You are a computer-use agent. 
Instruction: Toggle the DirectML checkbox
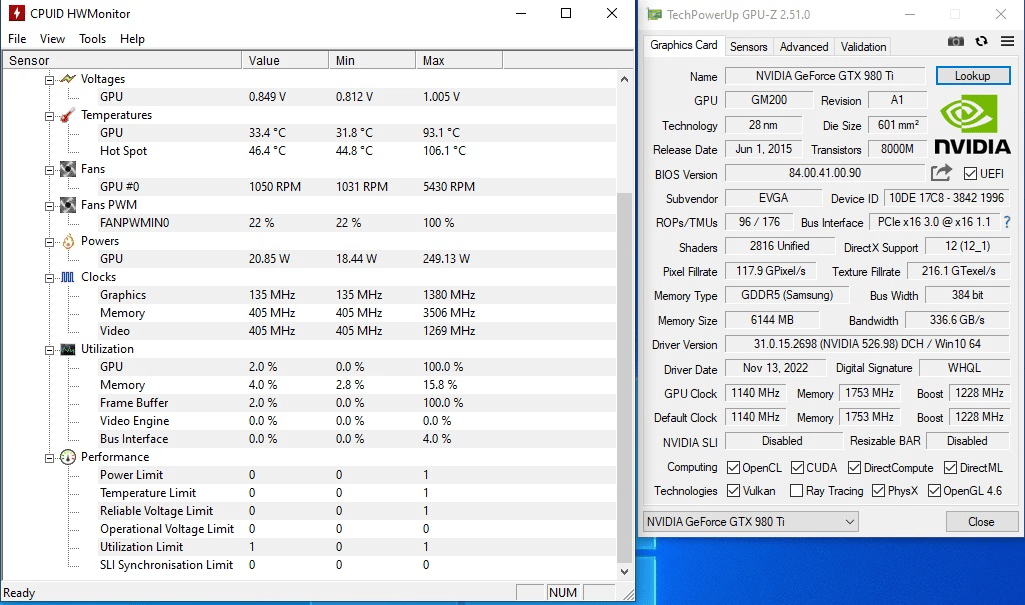tap(950, 468)
